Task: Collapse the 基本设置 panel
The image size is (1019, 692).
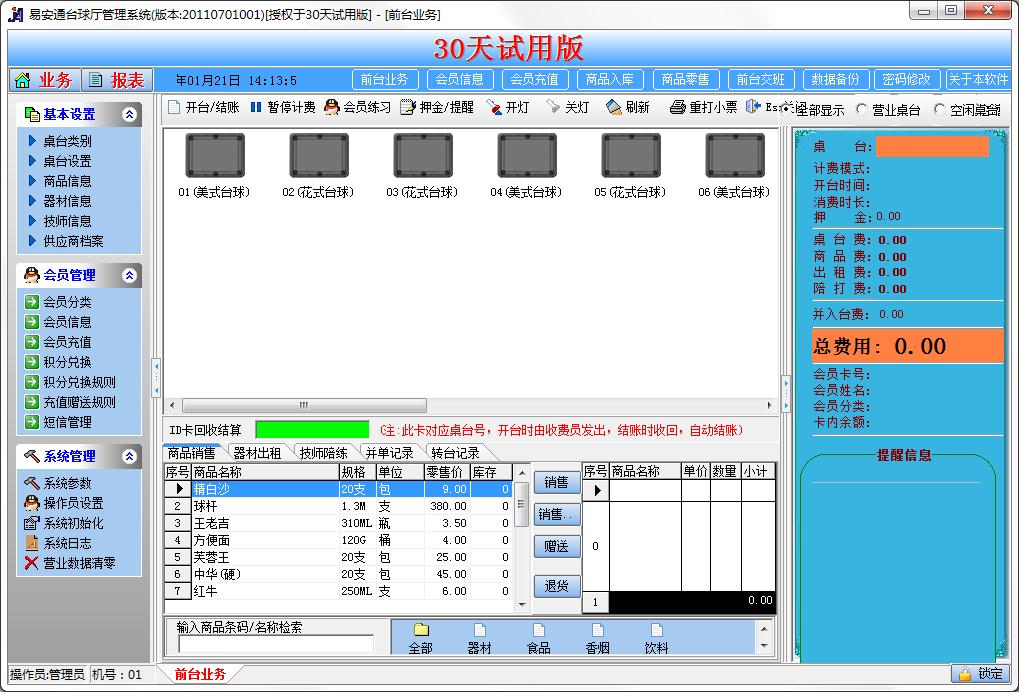Action: (x=129, y=115)
